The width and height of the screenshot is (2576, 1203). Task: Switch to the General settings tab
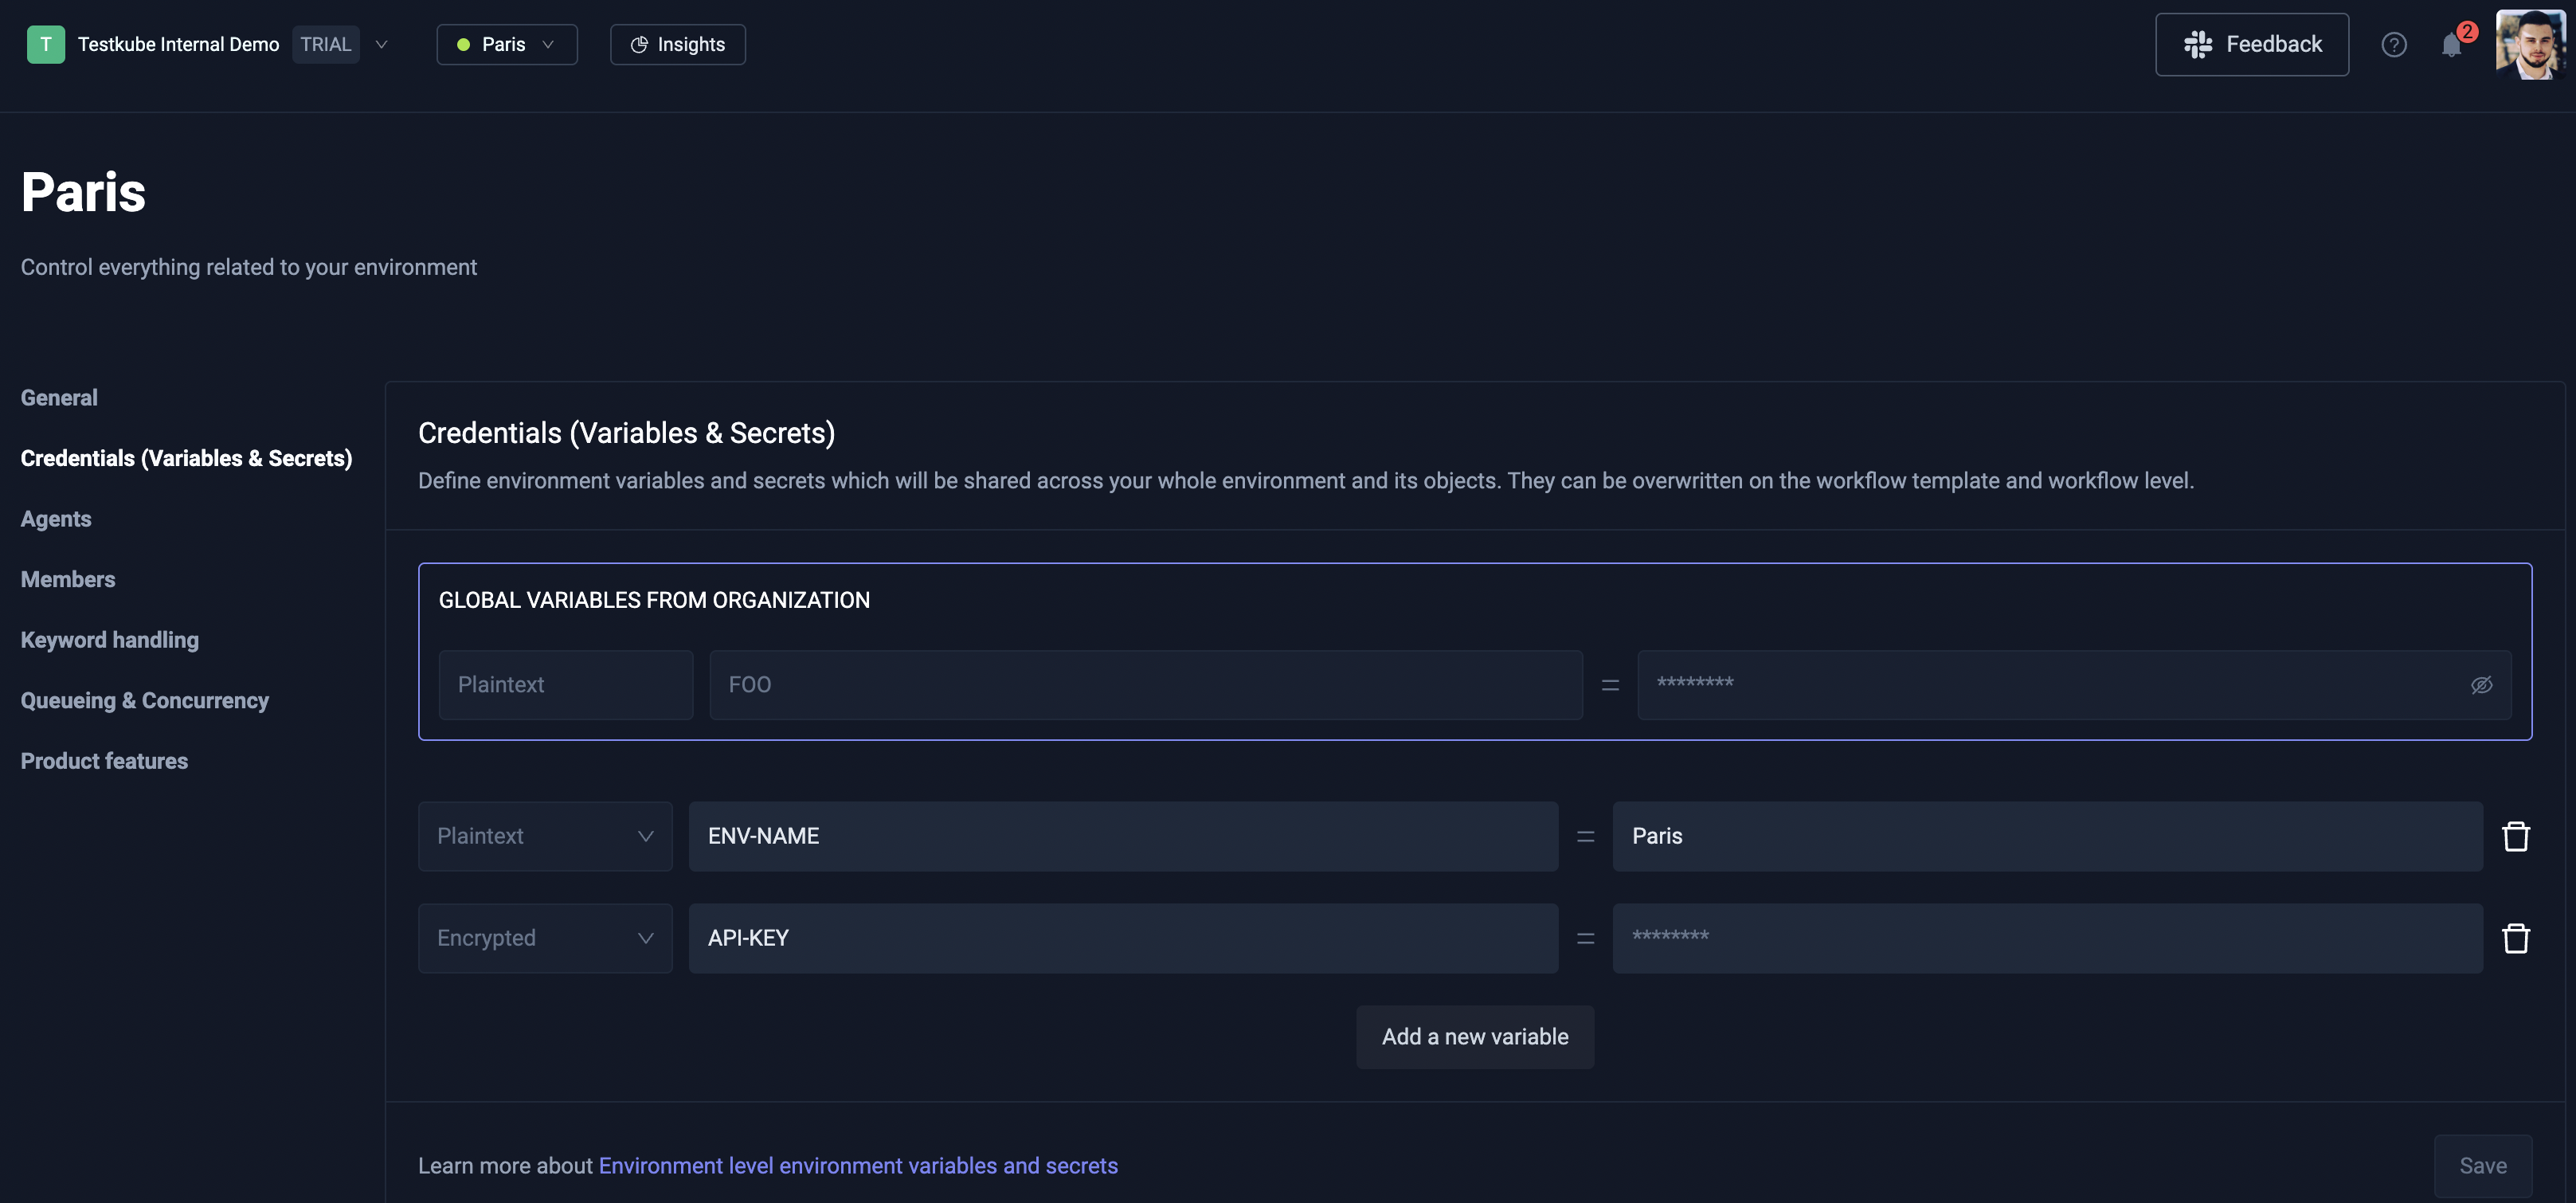(59, 397)
